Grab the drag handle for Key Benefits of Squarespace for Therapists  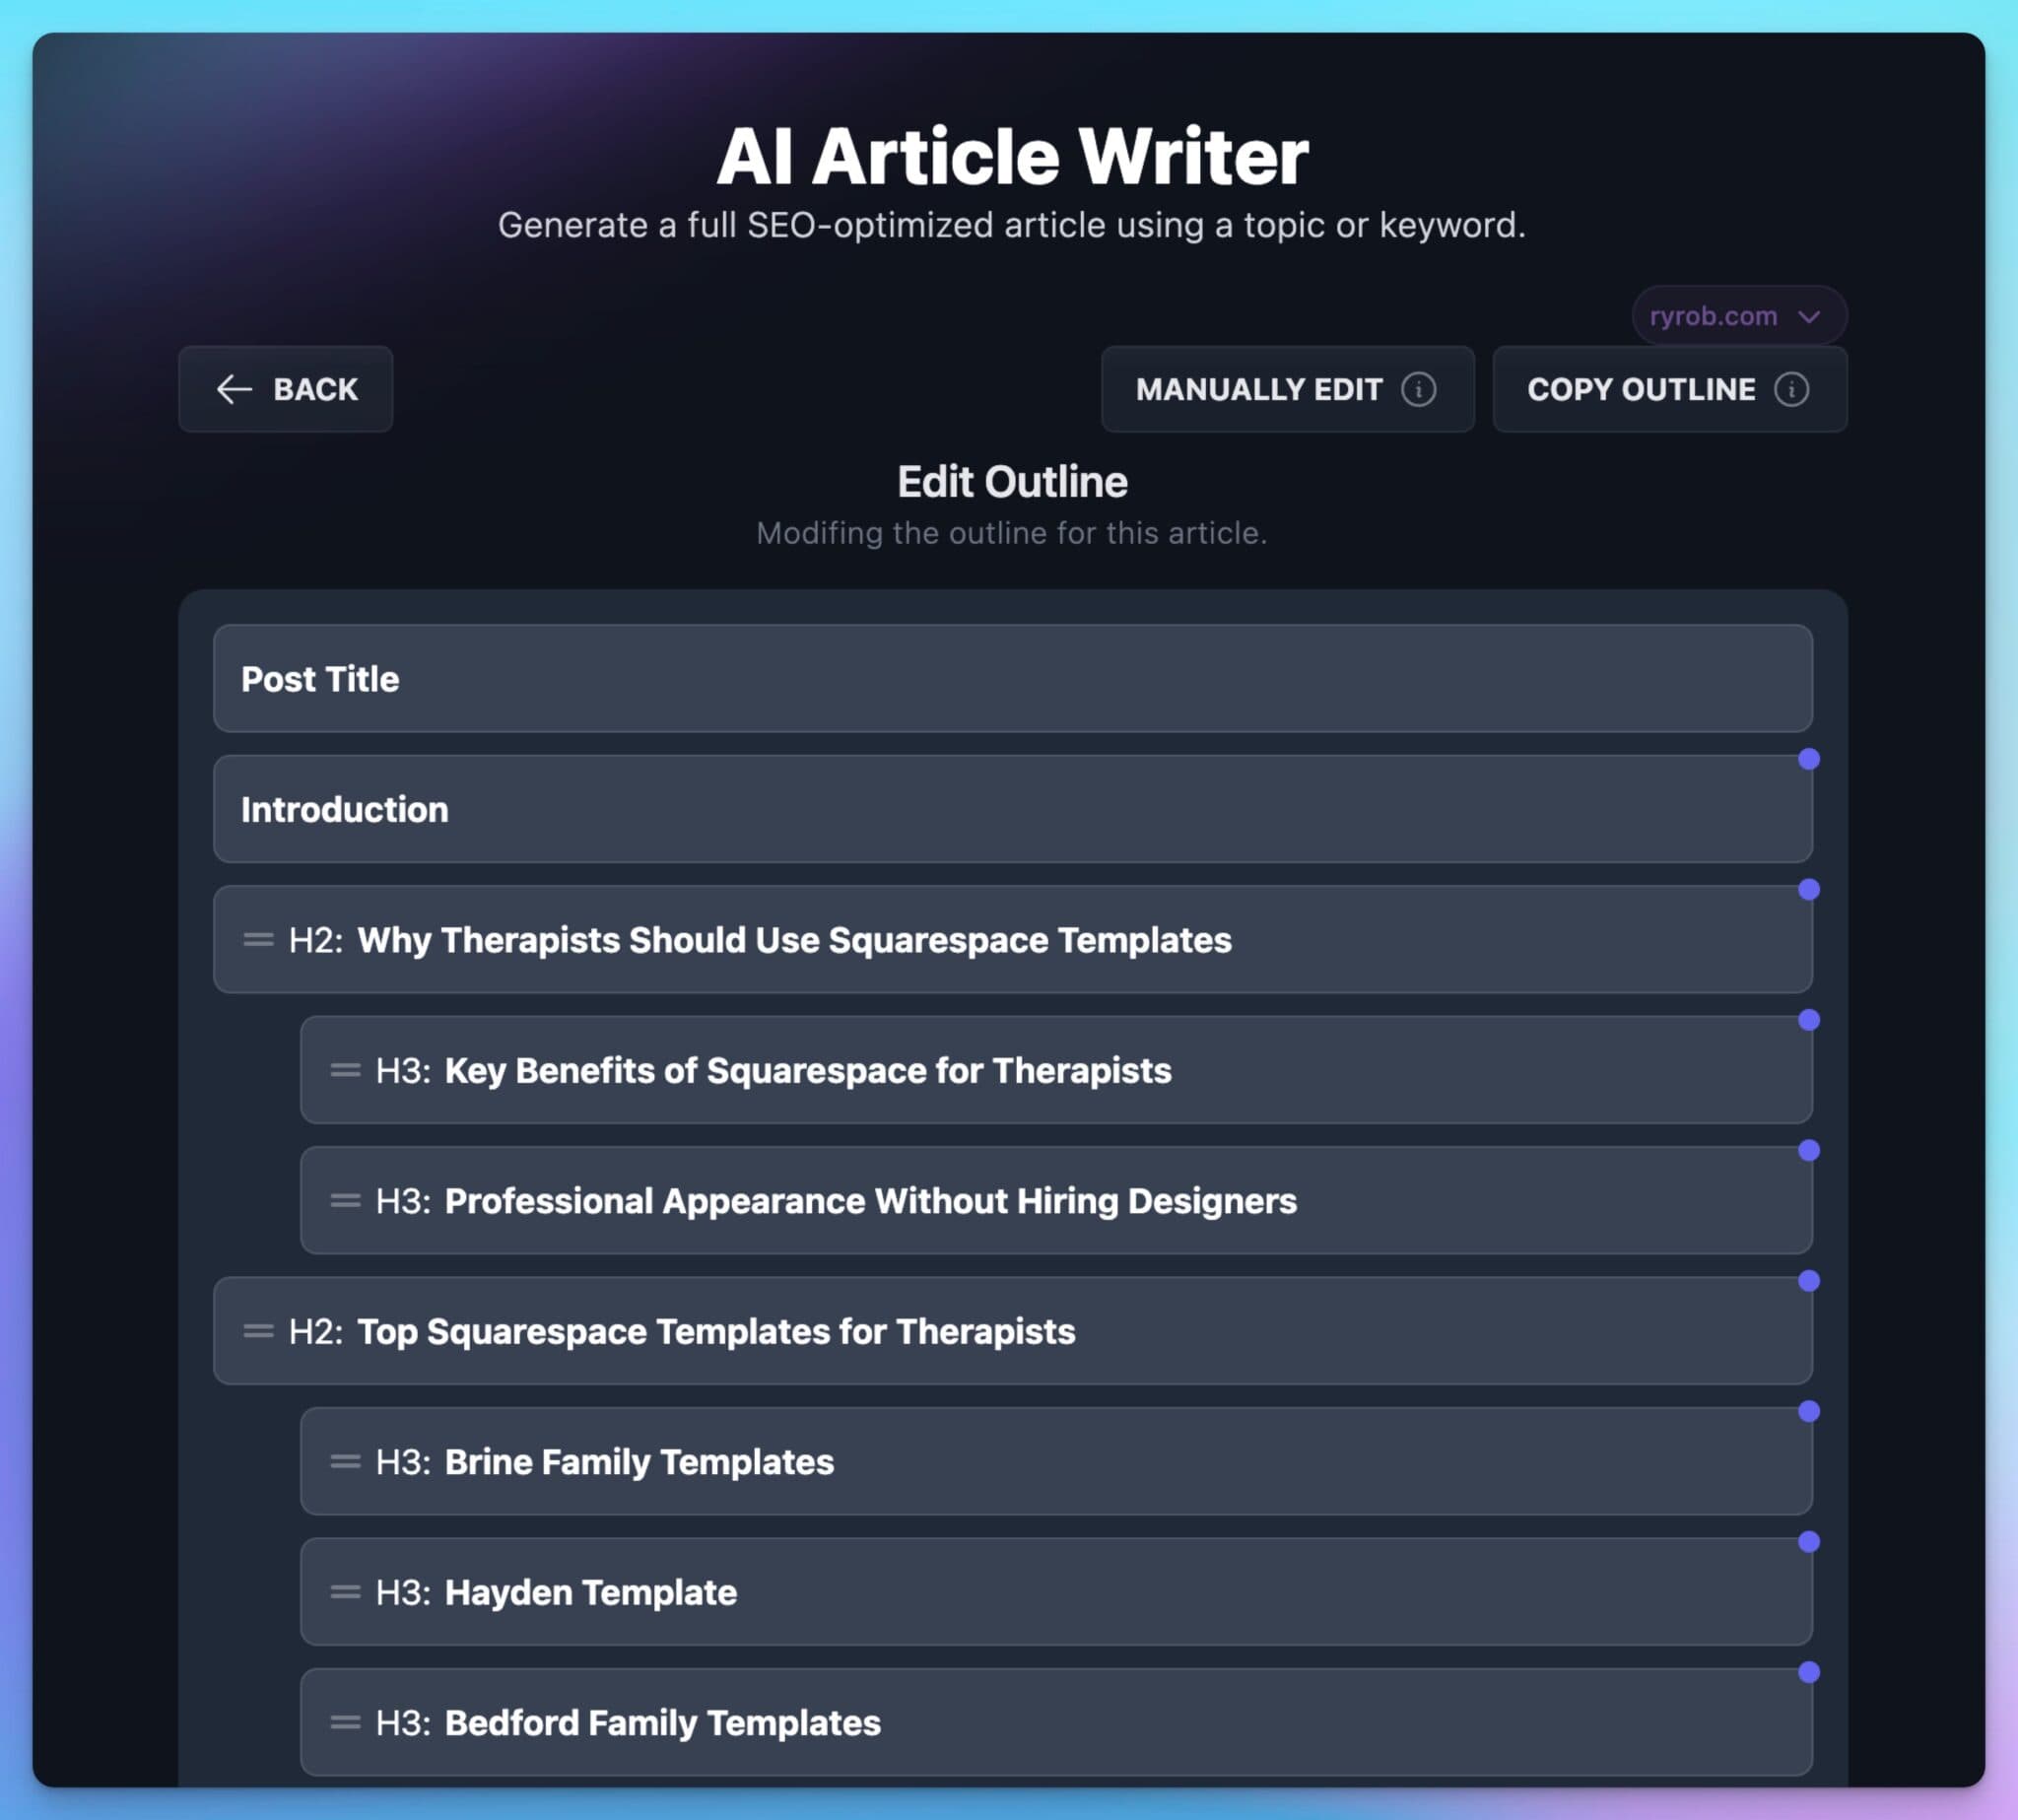point(345,1070)
